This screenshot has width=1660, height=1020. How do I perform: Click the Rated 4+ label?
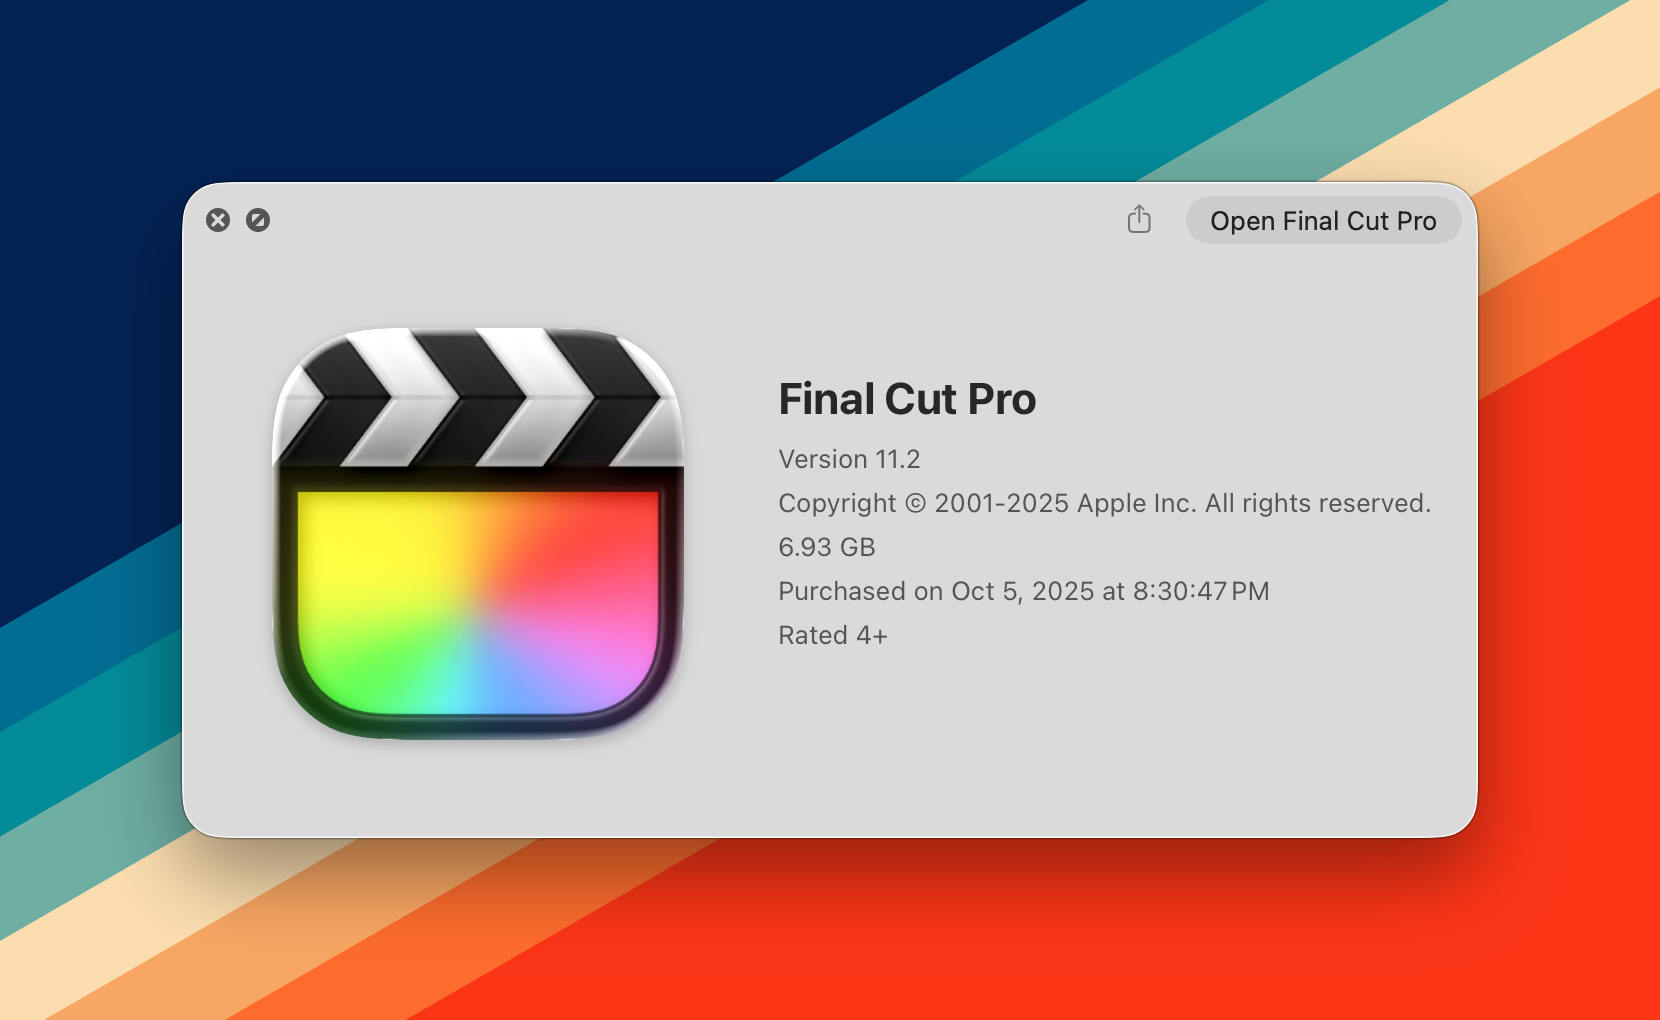tap(833, 635)
